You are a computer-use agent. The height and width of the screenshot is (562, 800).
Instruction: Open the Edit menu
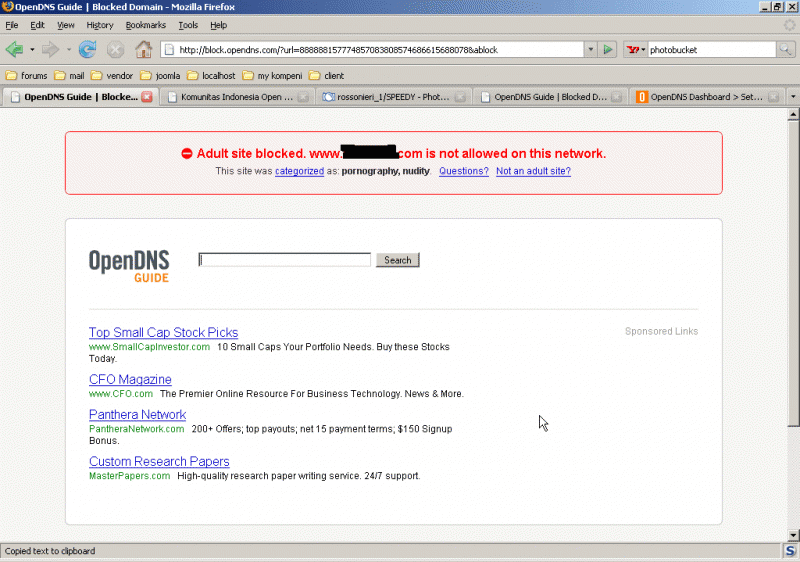[x=37, y=25]
